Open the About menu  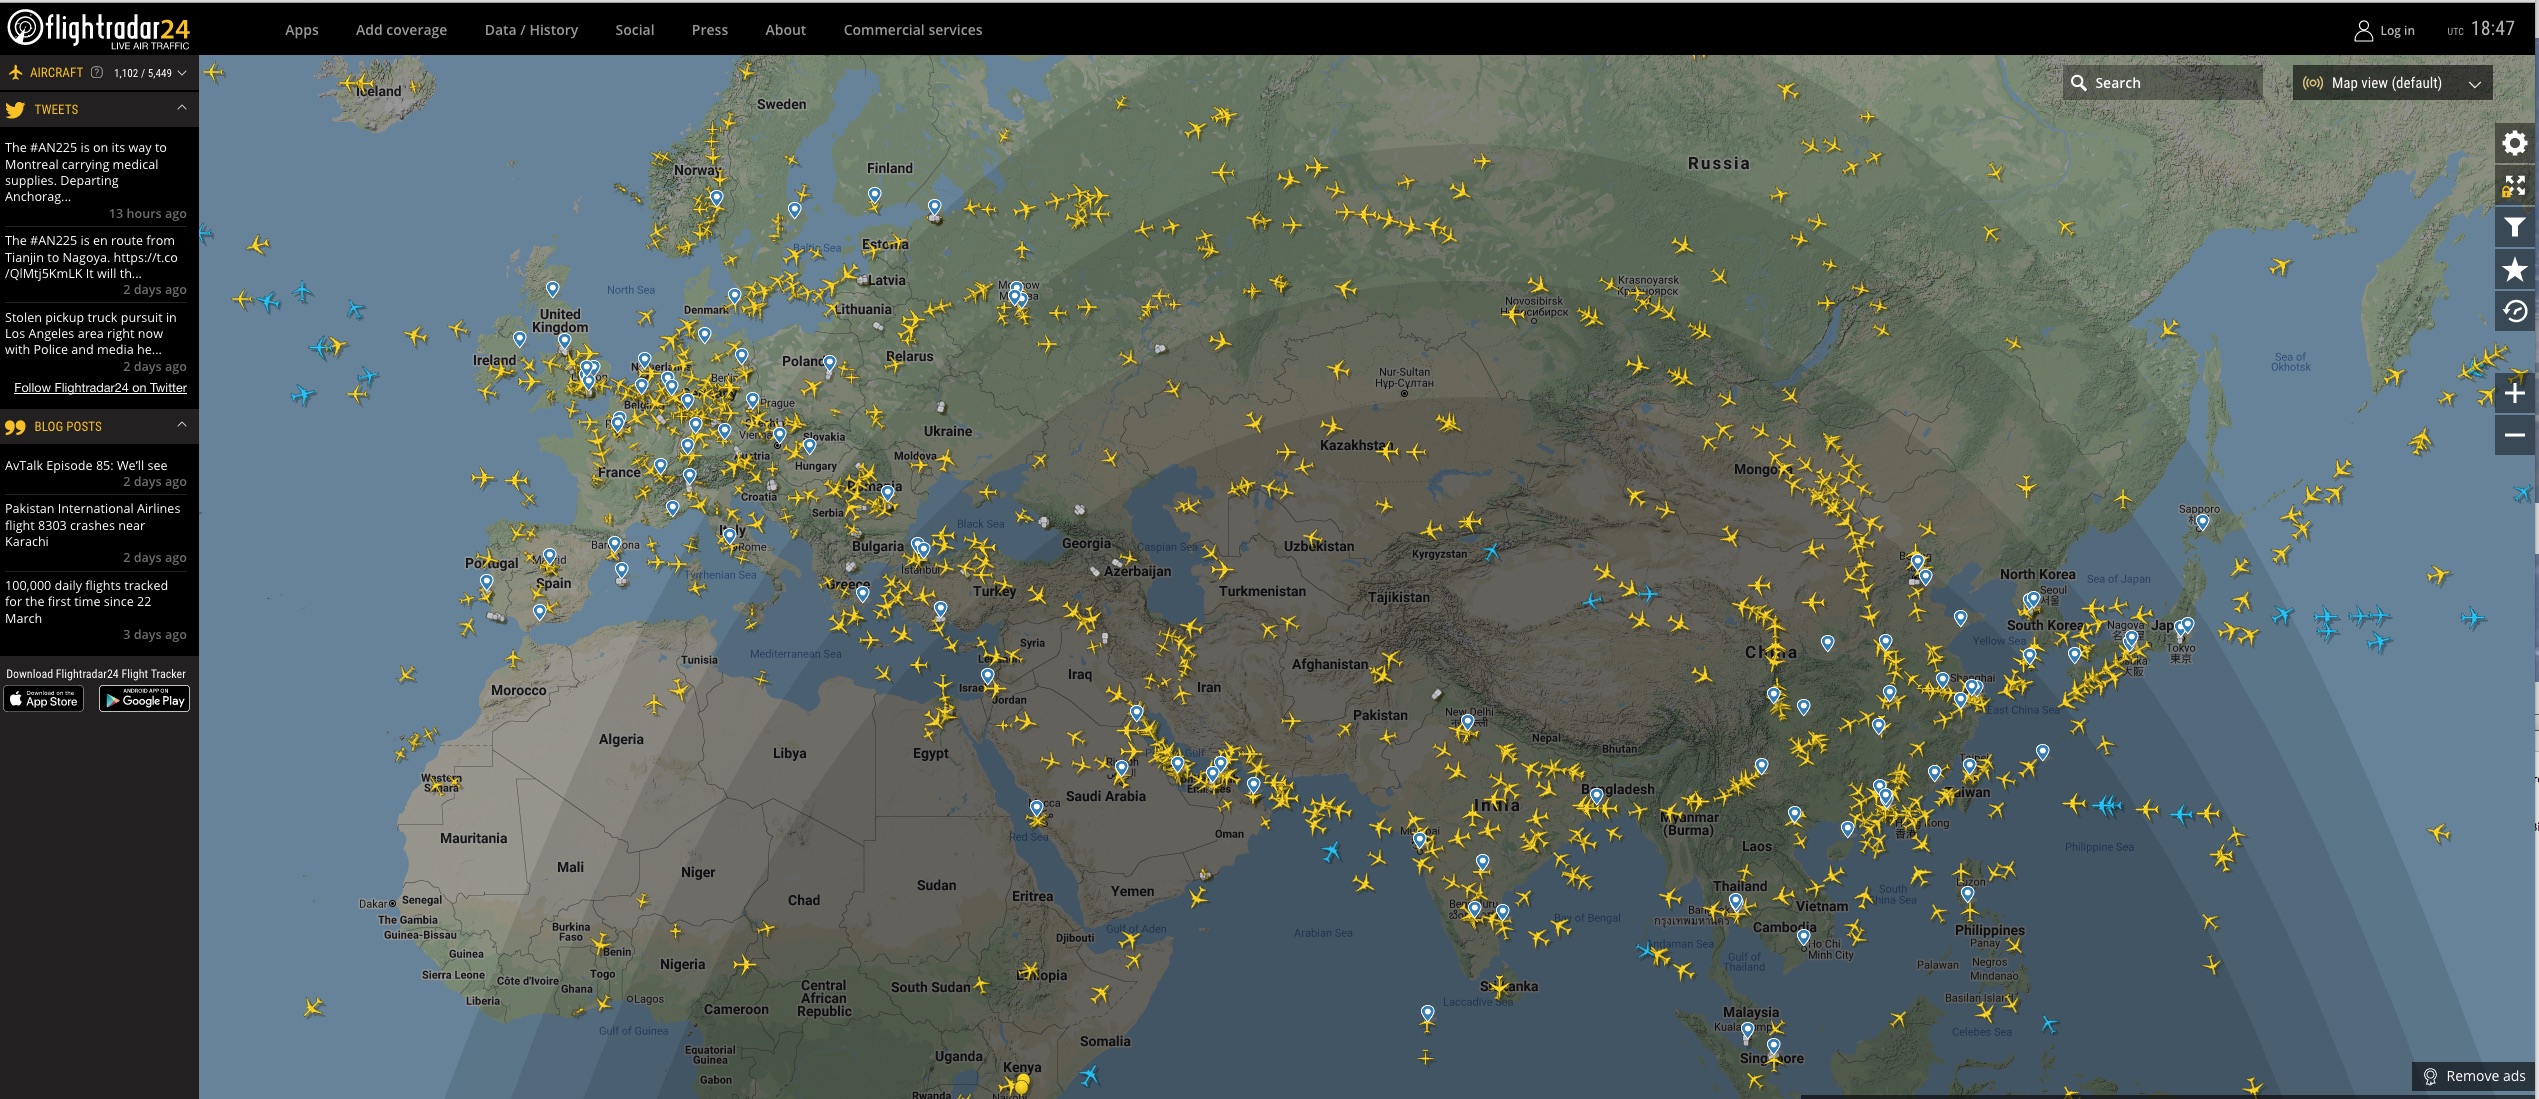click(785, 30)
